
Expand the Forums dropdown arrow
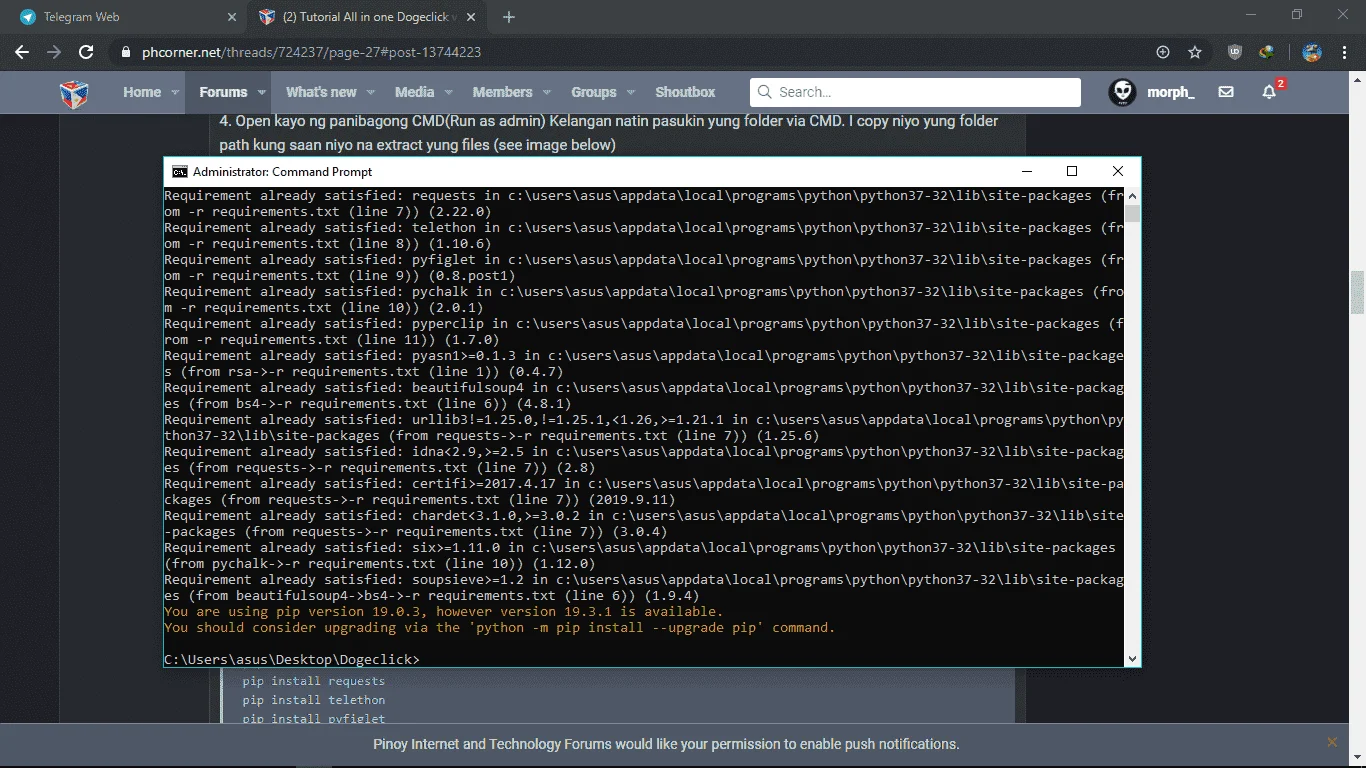pos(261,92)
